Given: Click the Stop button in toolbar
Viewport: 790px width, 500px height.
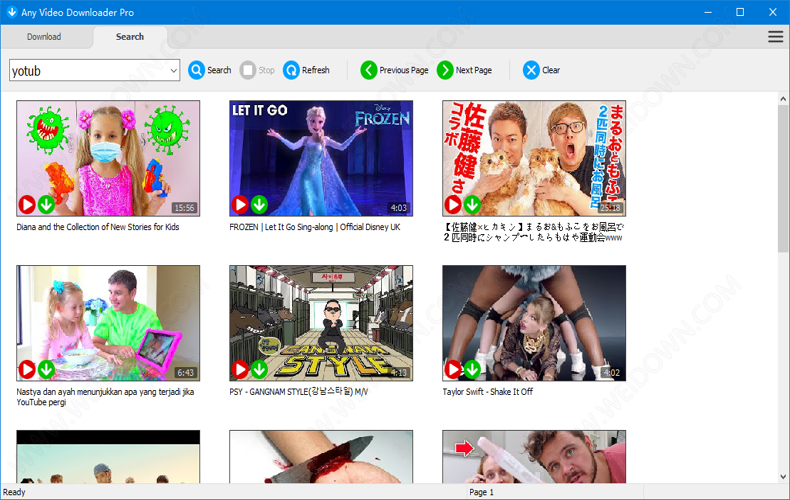Looking at the screenshot, I should coord(257,70).
